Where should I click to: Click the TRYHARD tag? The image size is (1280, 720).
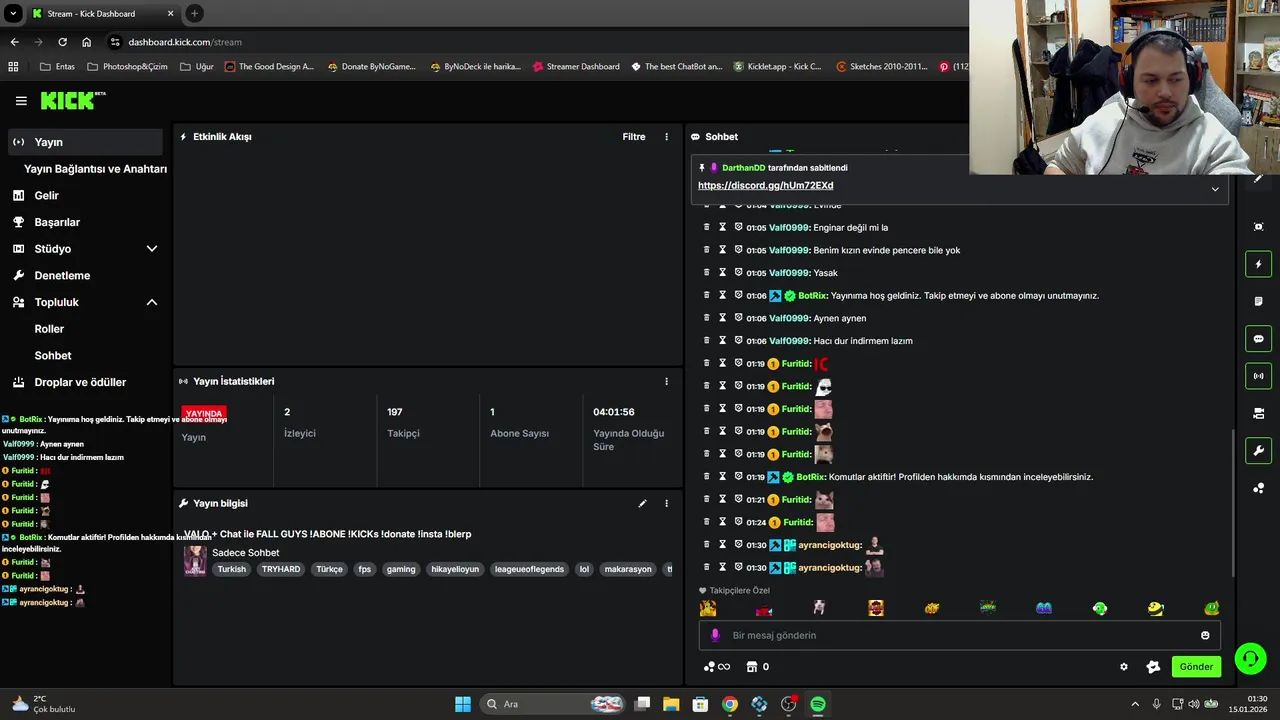(281, 569)
